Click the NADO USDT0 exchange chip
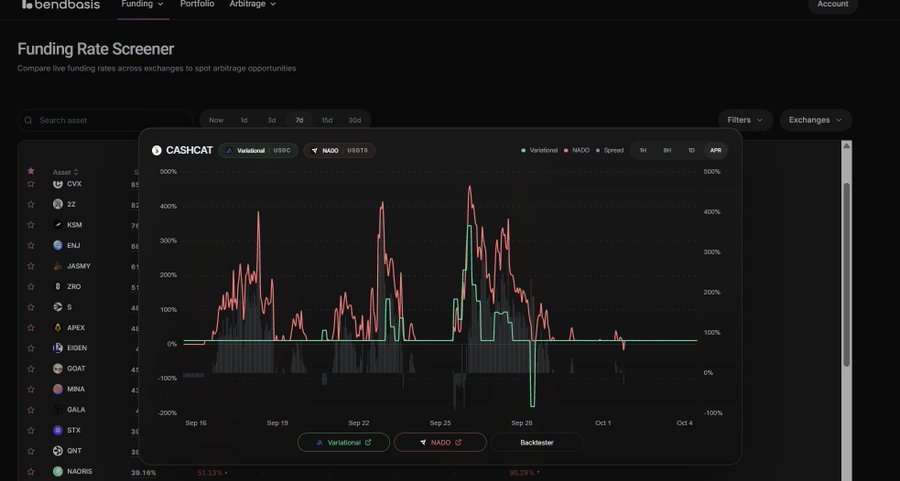 click(x=339, y=150)
